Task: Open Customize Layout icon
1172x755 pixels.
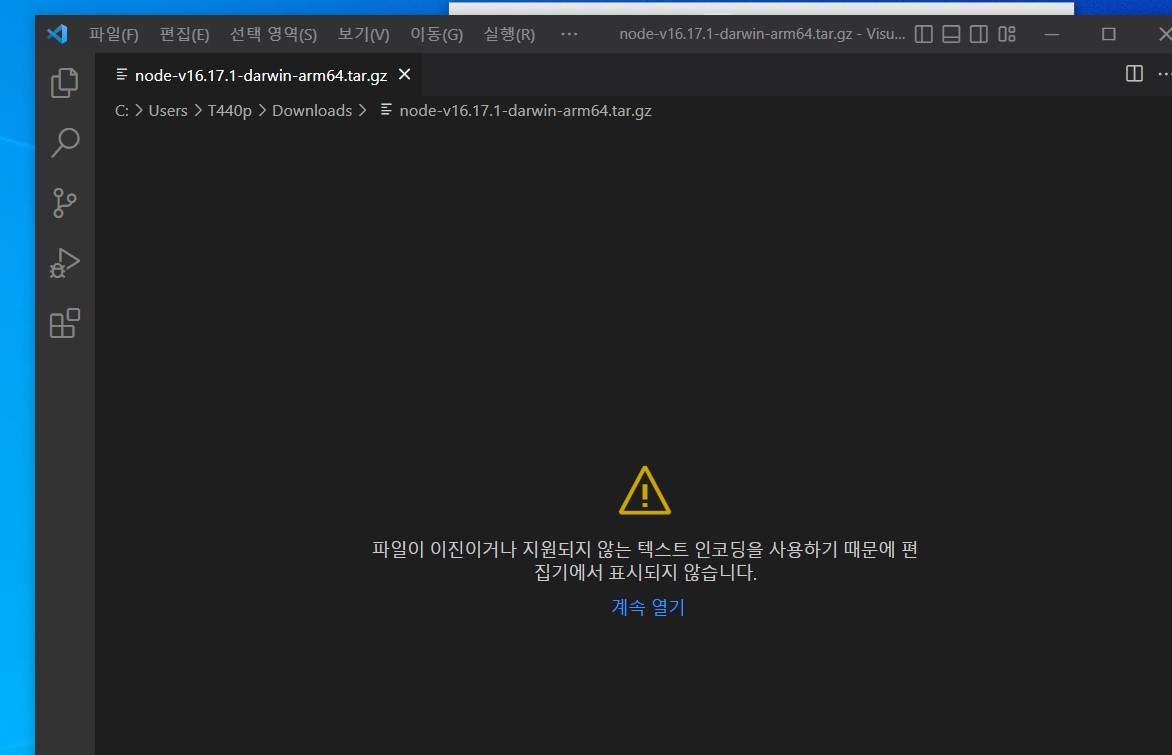Action: tap(1007, 34)
